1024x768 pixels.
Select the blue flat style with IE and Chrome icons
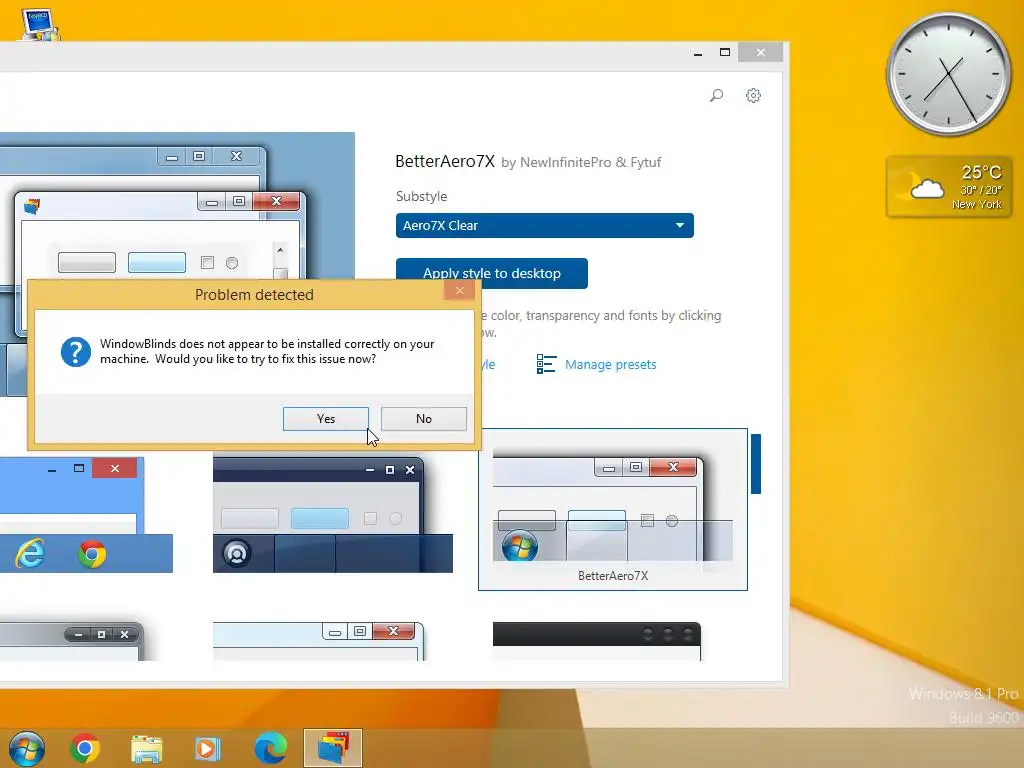tap(86, 515)
